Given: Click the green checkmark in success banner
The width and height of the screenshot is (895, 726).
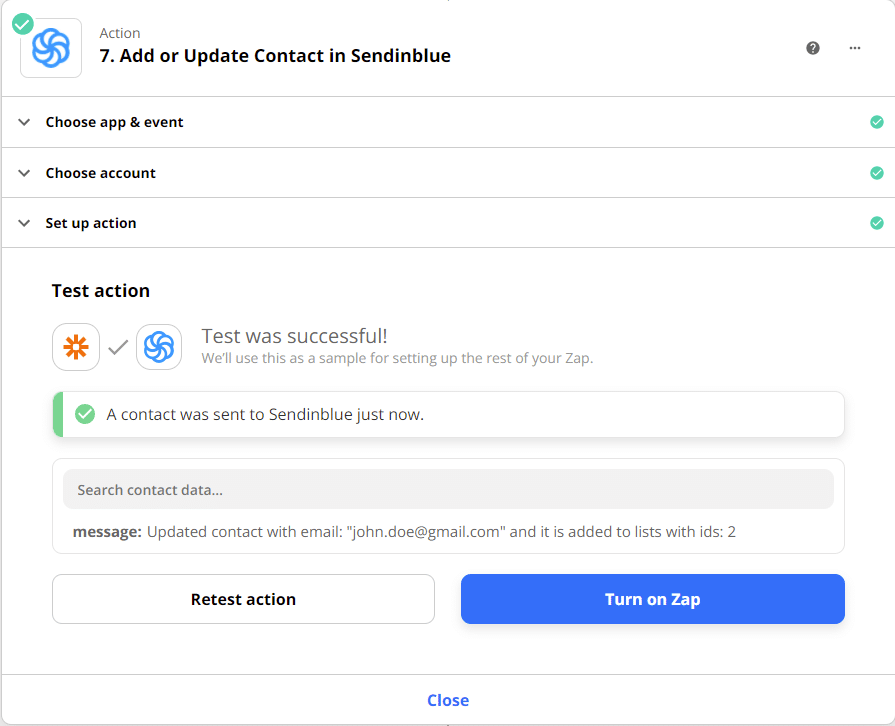Looking at the screenshot, I should (85, 414).
